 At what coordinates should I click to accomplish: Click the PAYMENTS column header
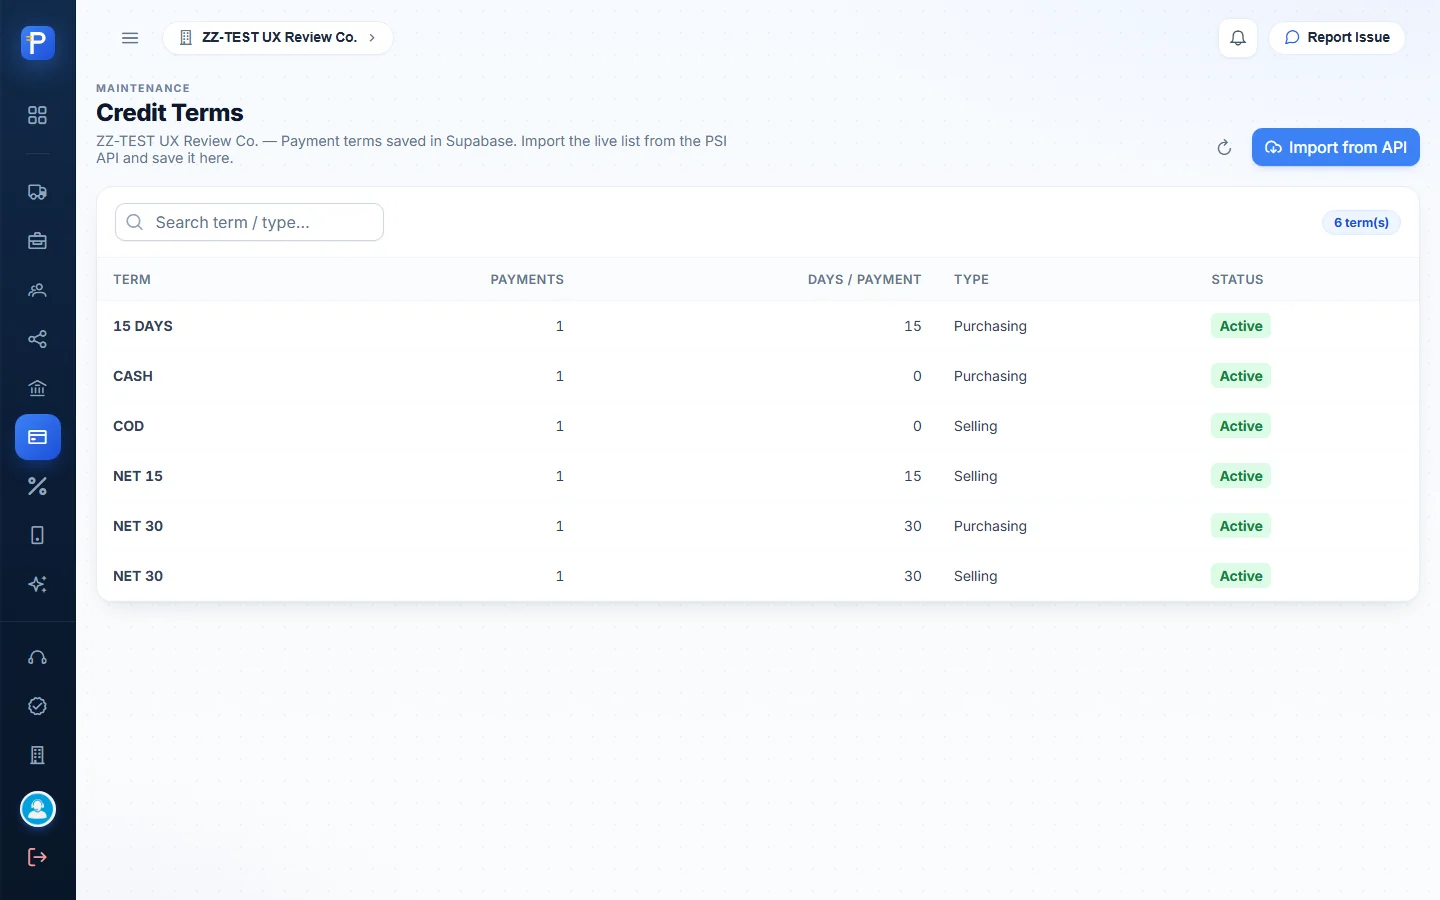pos(527,280)
